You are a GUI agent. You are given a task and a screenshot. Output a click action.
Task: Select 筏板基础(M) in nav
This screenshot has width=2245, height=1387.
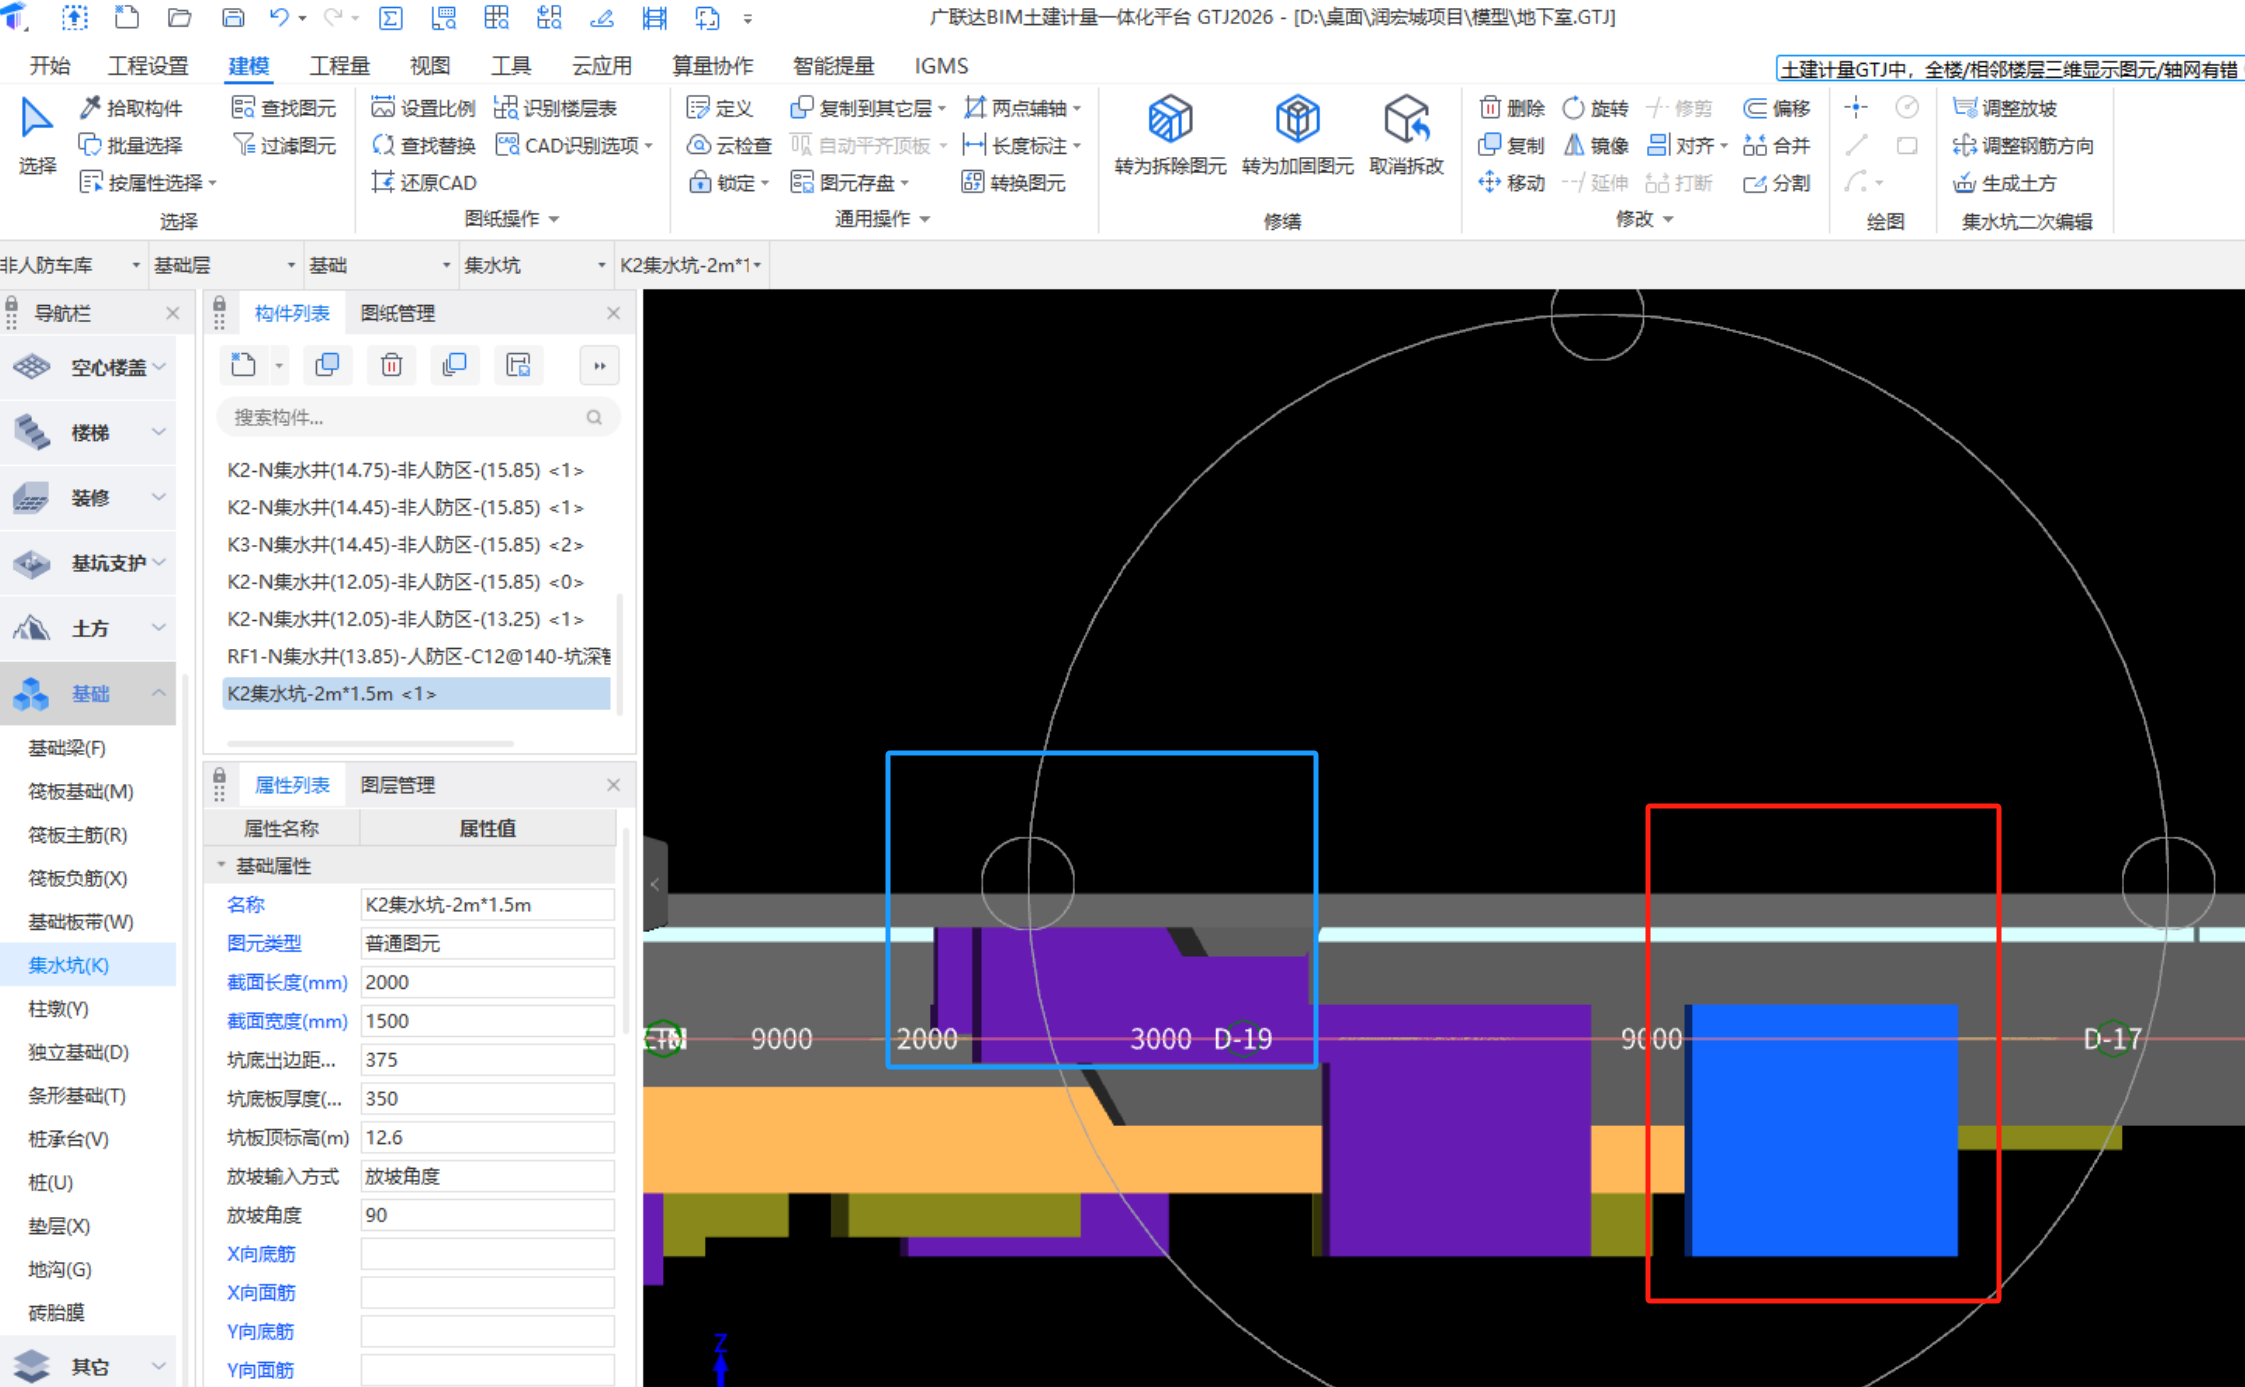(81, 791)
